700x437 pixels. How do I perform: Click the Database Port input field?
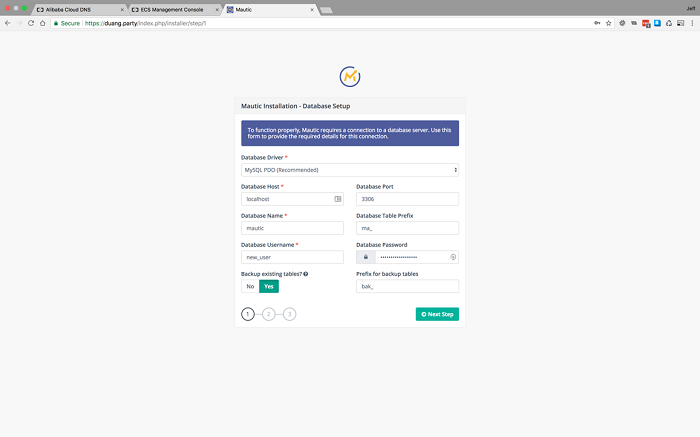click(407, 199)
